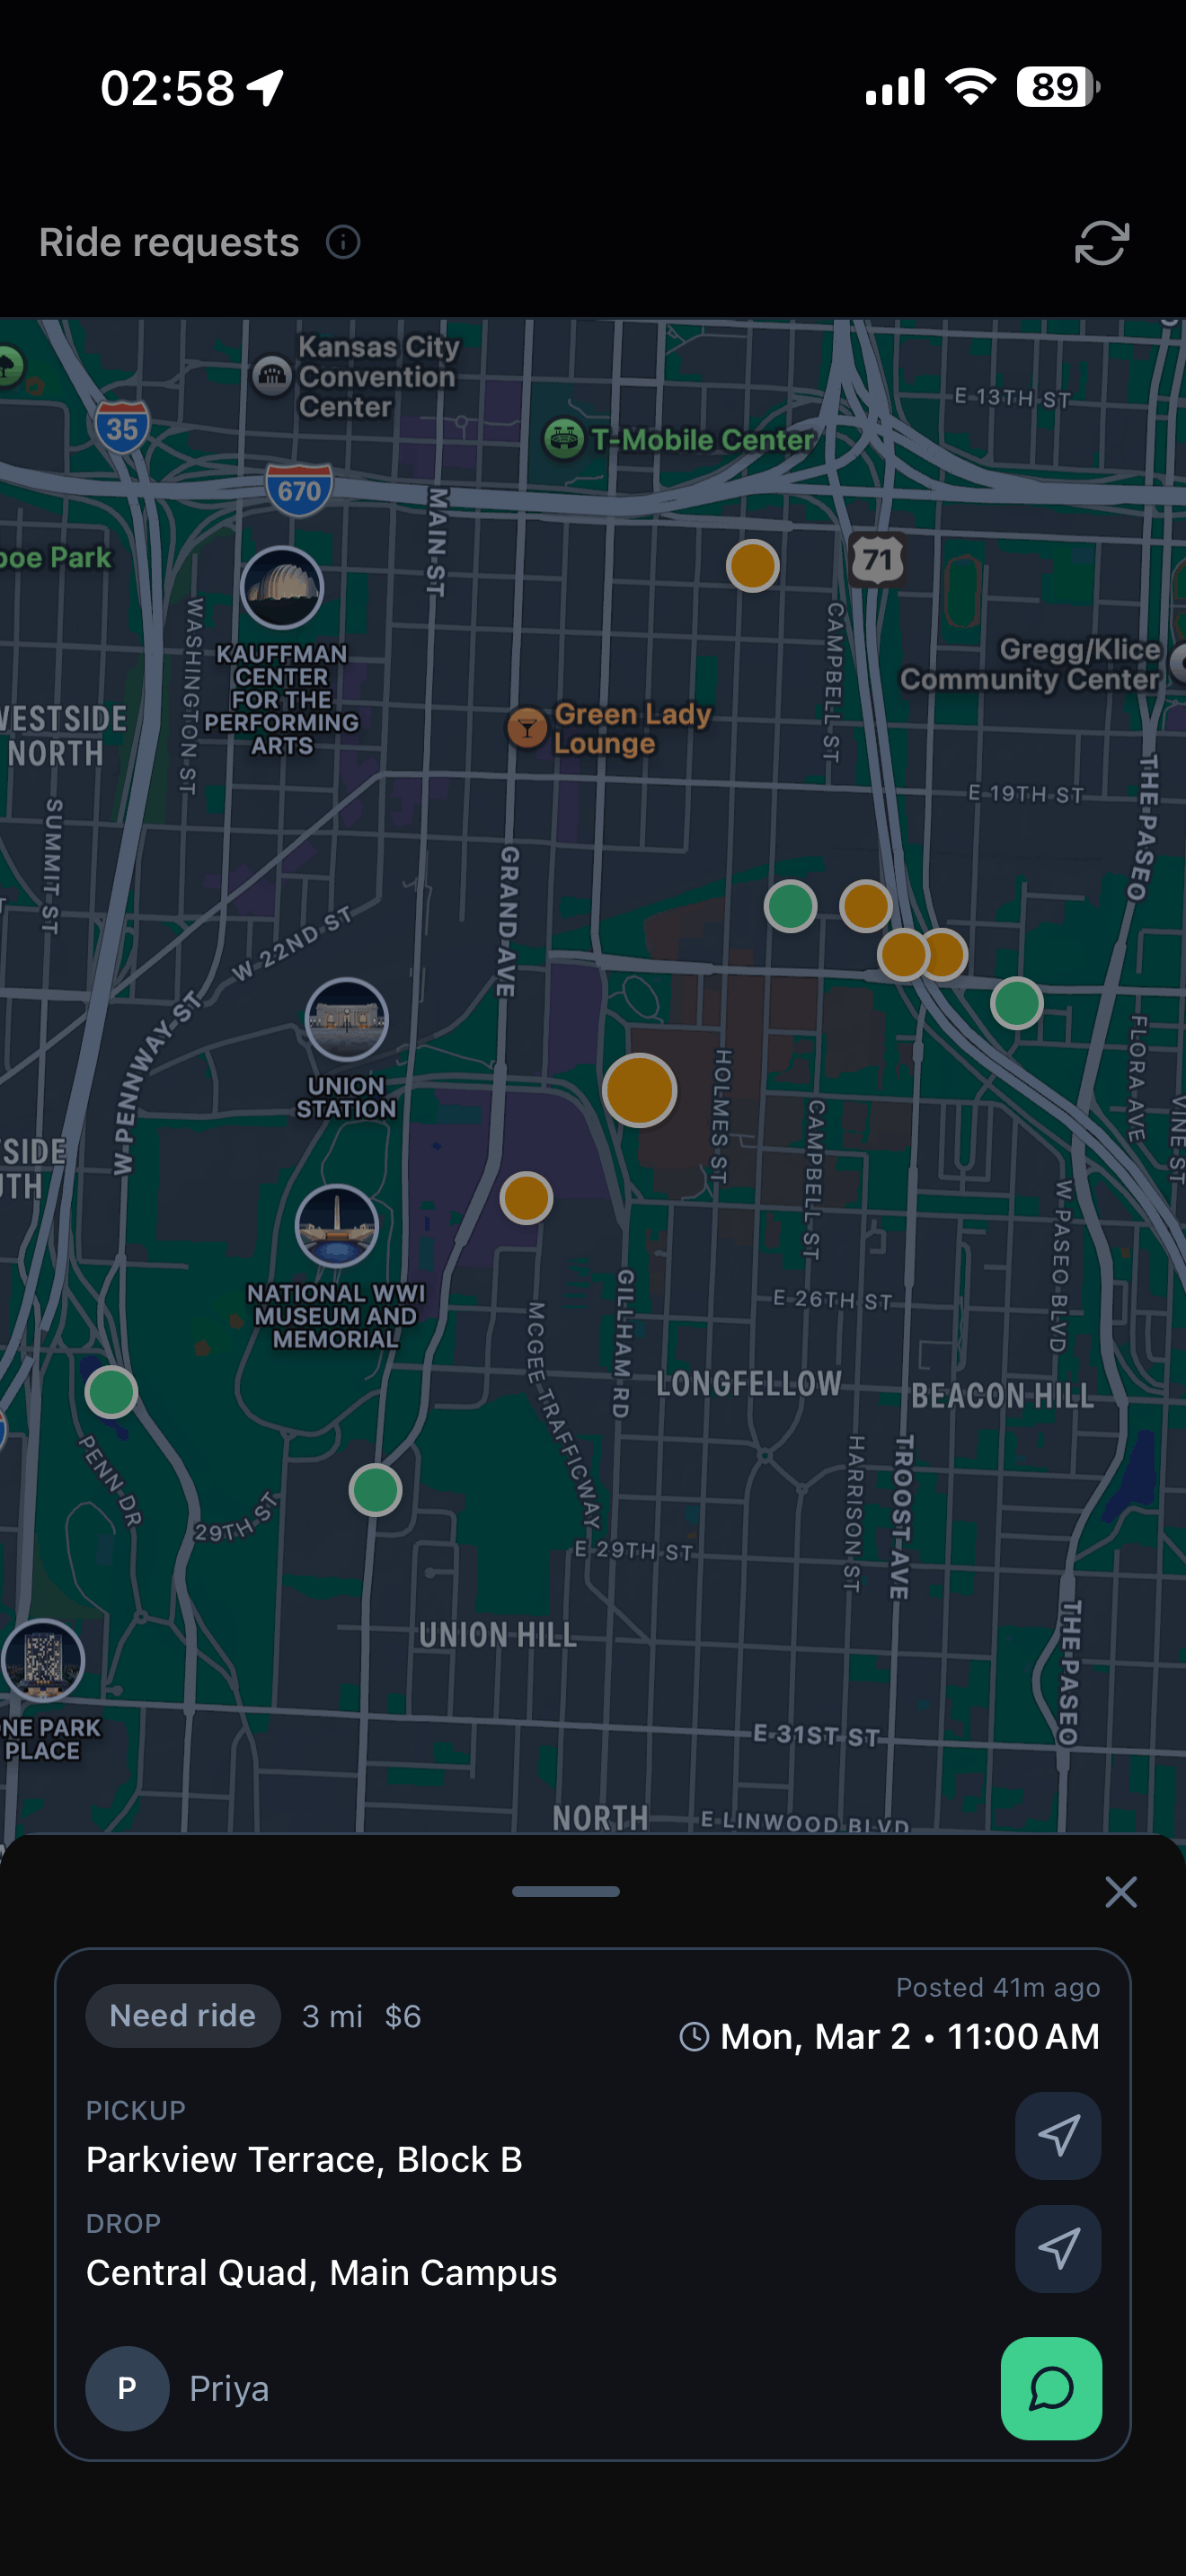
Task: Tap Priya's avatar circle
Action: point(127,2388)
